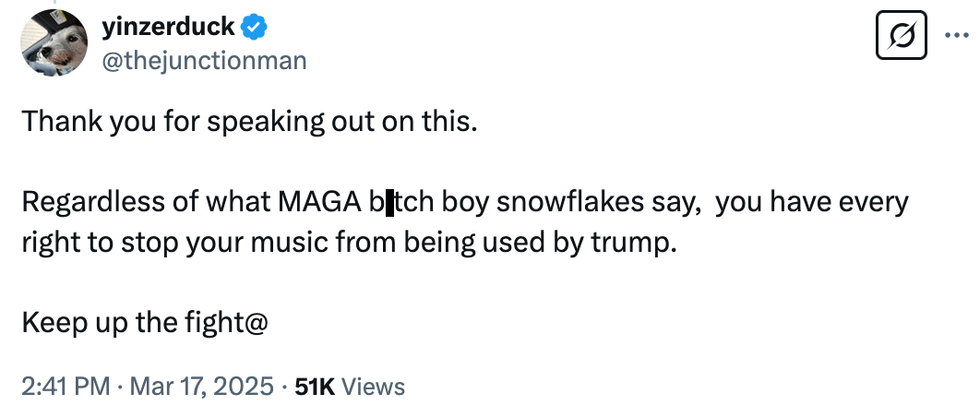Click the "Thank you for speaking out" line
980x417 pixels.
[x=250, y=122]
